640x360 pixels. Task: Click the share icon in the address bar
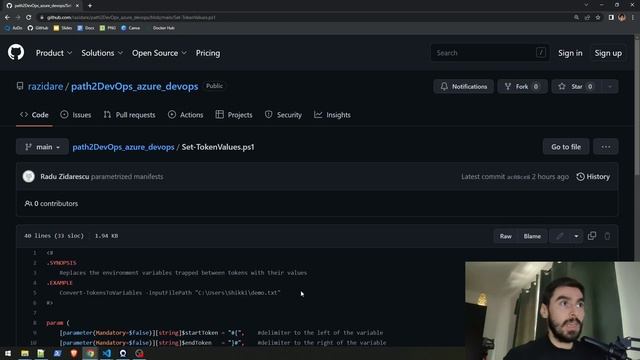tap(587, 18)
